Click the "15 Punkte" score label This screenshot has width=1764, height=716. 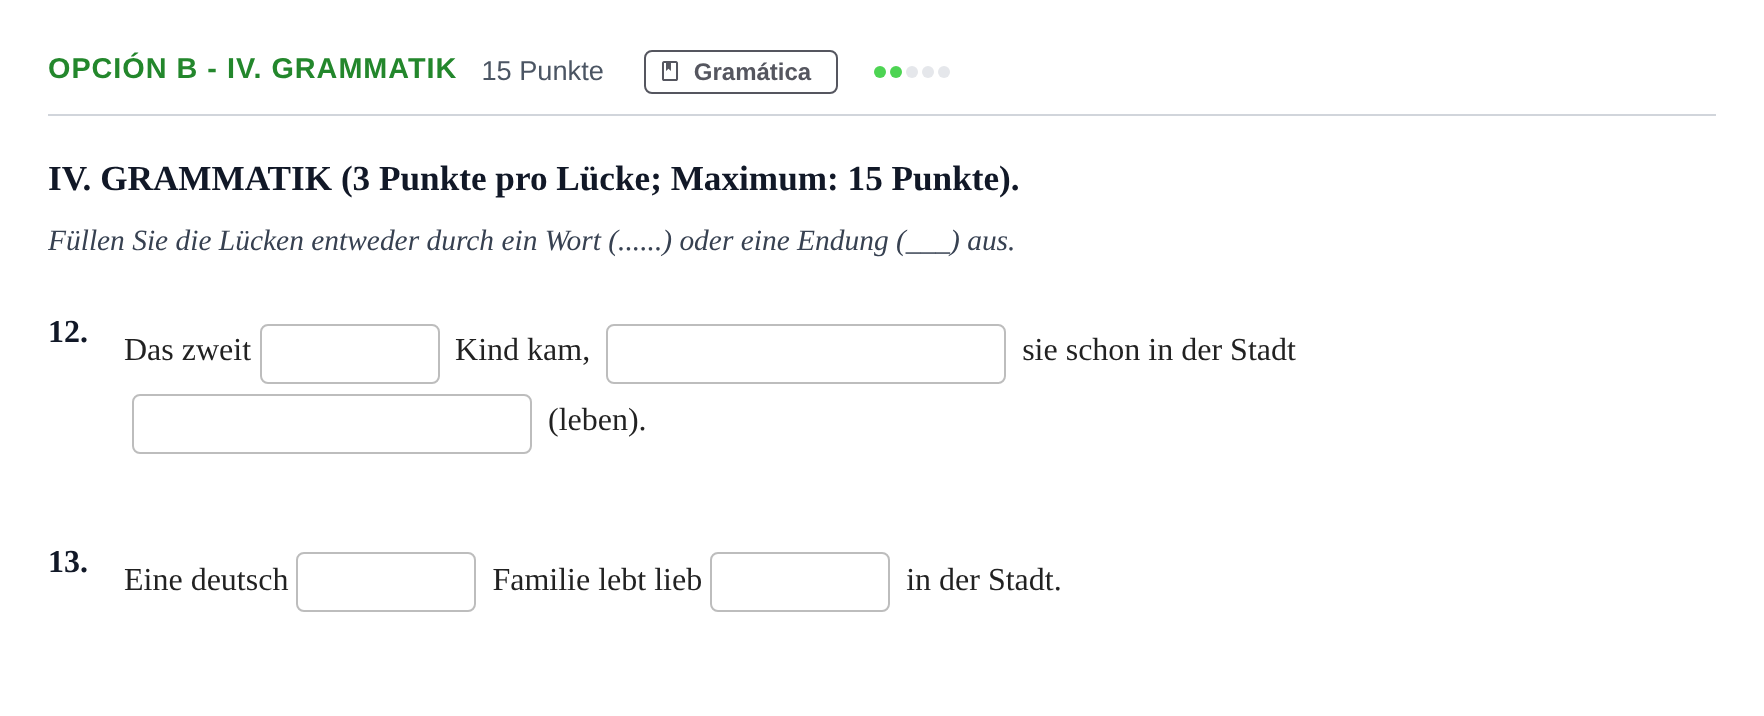coord(542,71)
